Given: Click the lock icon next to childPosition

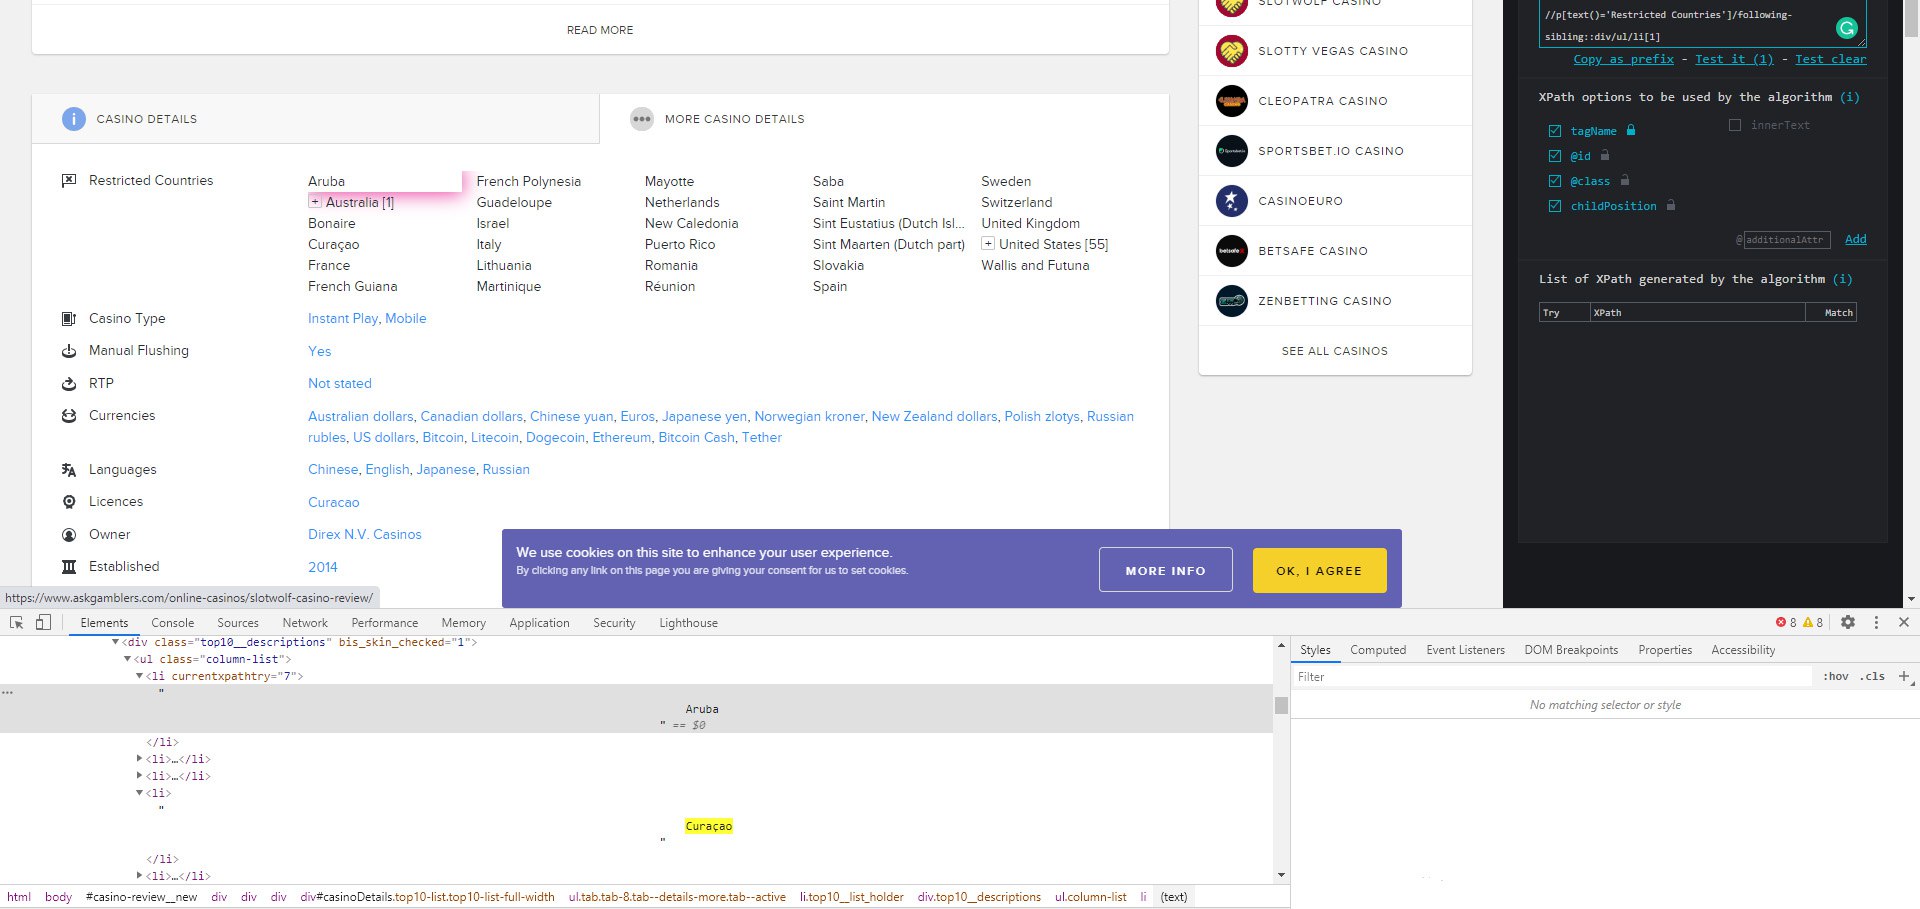Looking at the screenshot, I should [x=1670, y=205].
